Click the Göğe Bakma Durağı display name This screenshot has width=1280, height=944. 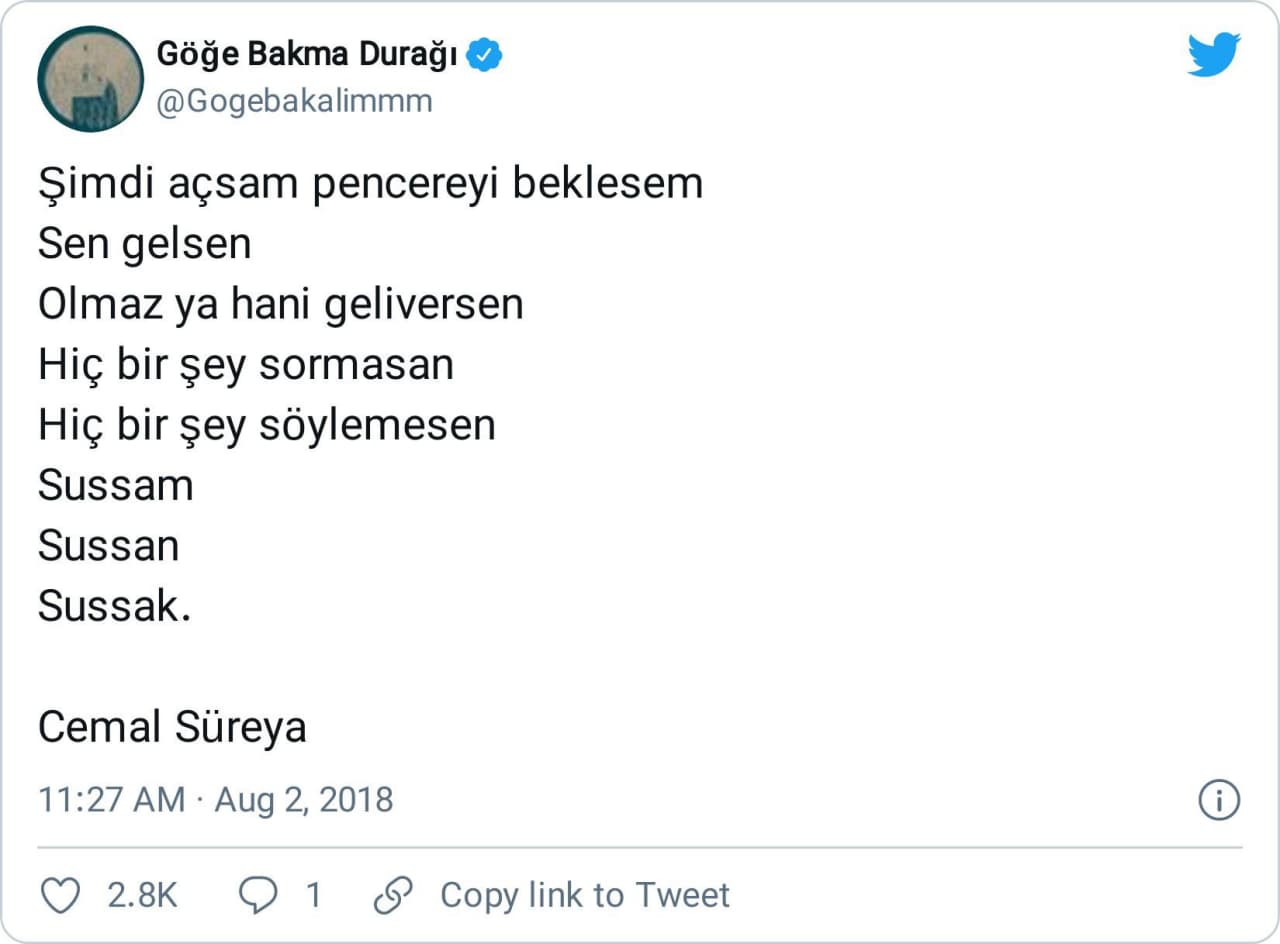[307, 56]
